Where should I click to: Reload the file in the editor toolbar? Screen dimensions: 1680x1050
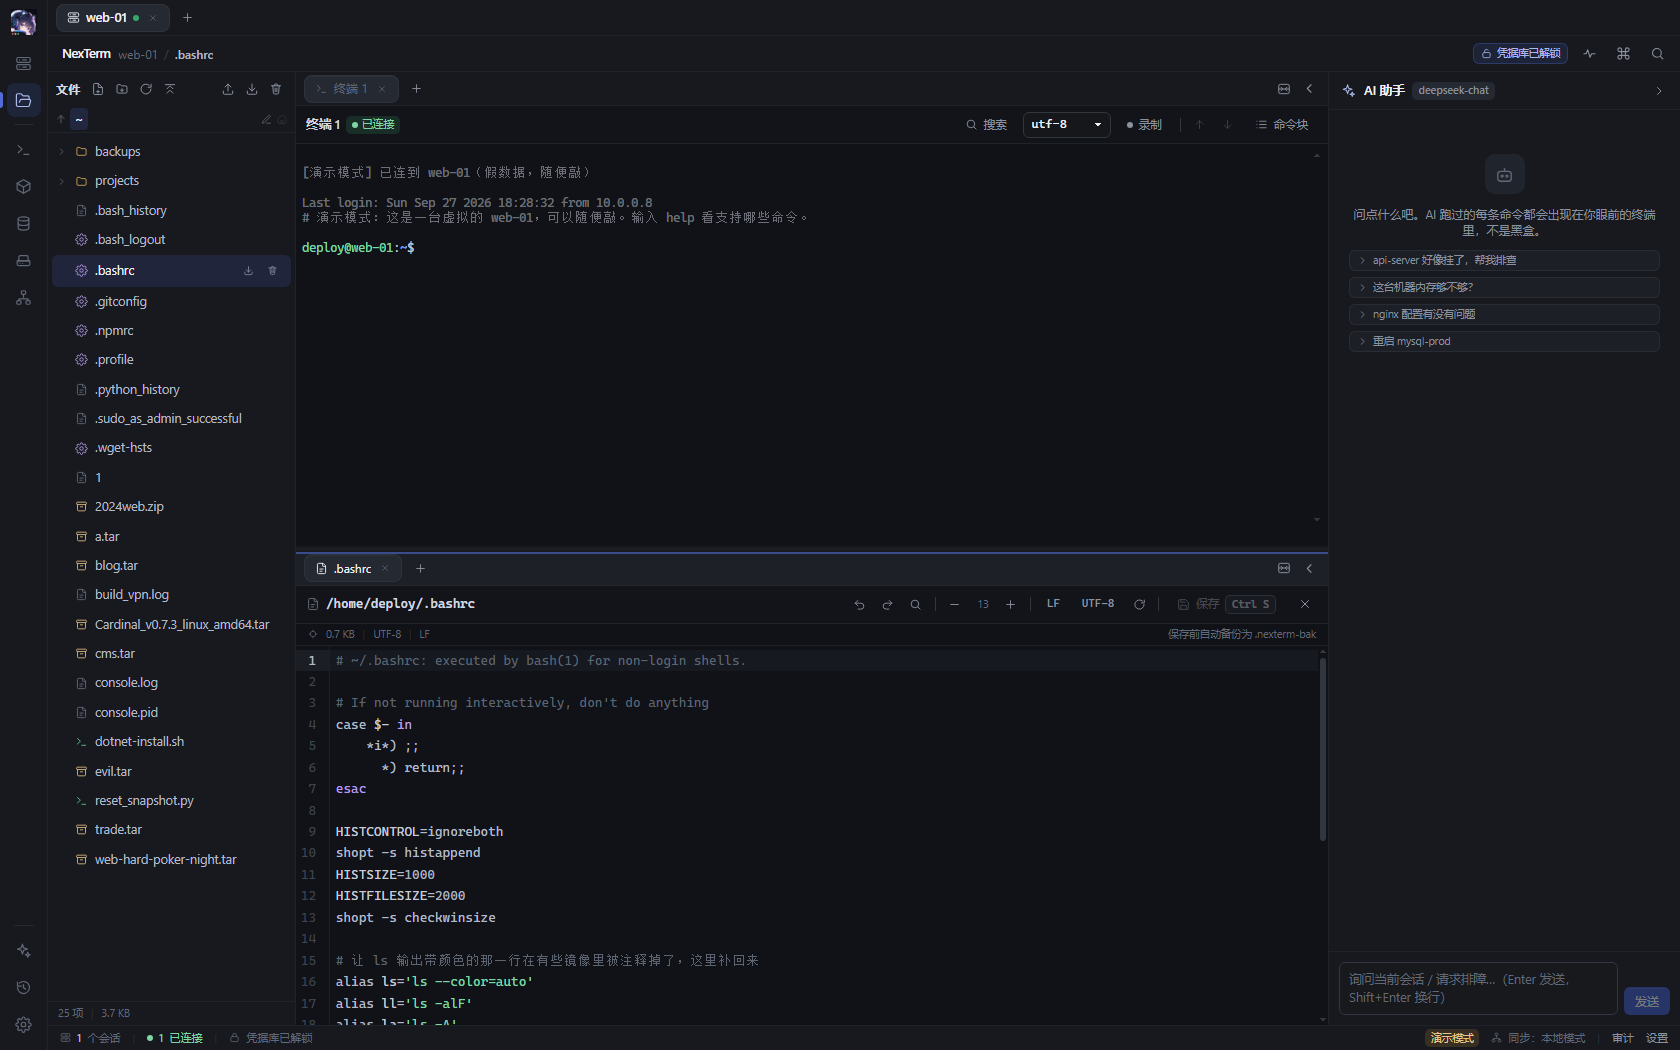coord(1139,604)
